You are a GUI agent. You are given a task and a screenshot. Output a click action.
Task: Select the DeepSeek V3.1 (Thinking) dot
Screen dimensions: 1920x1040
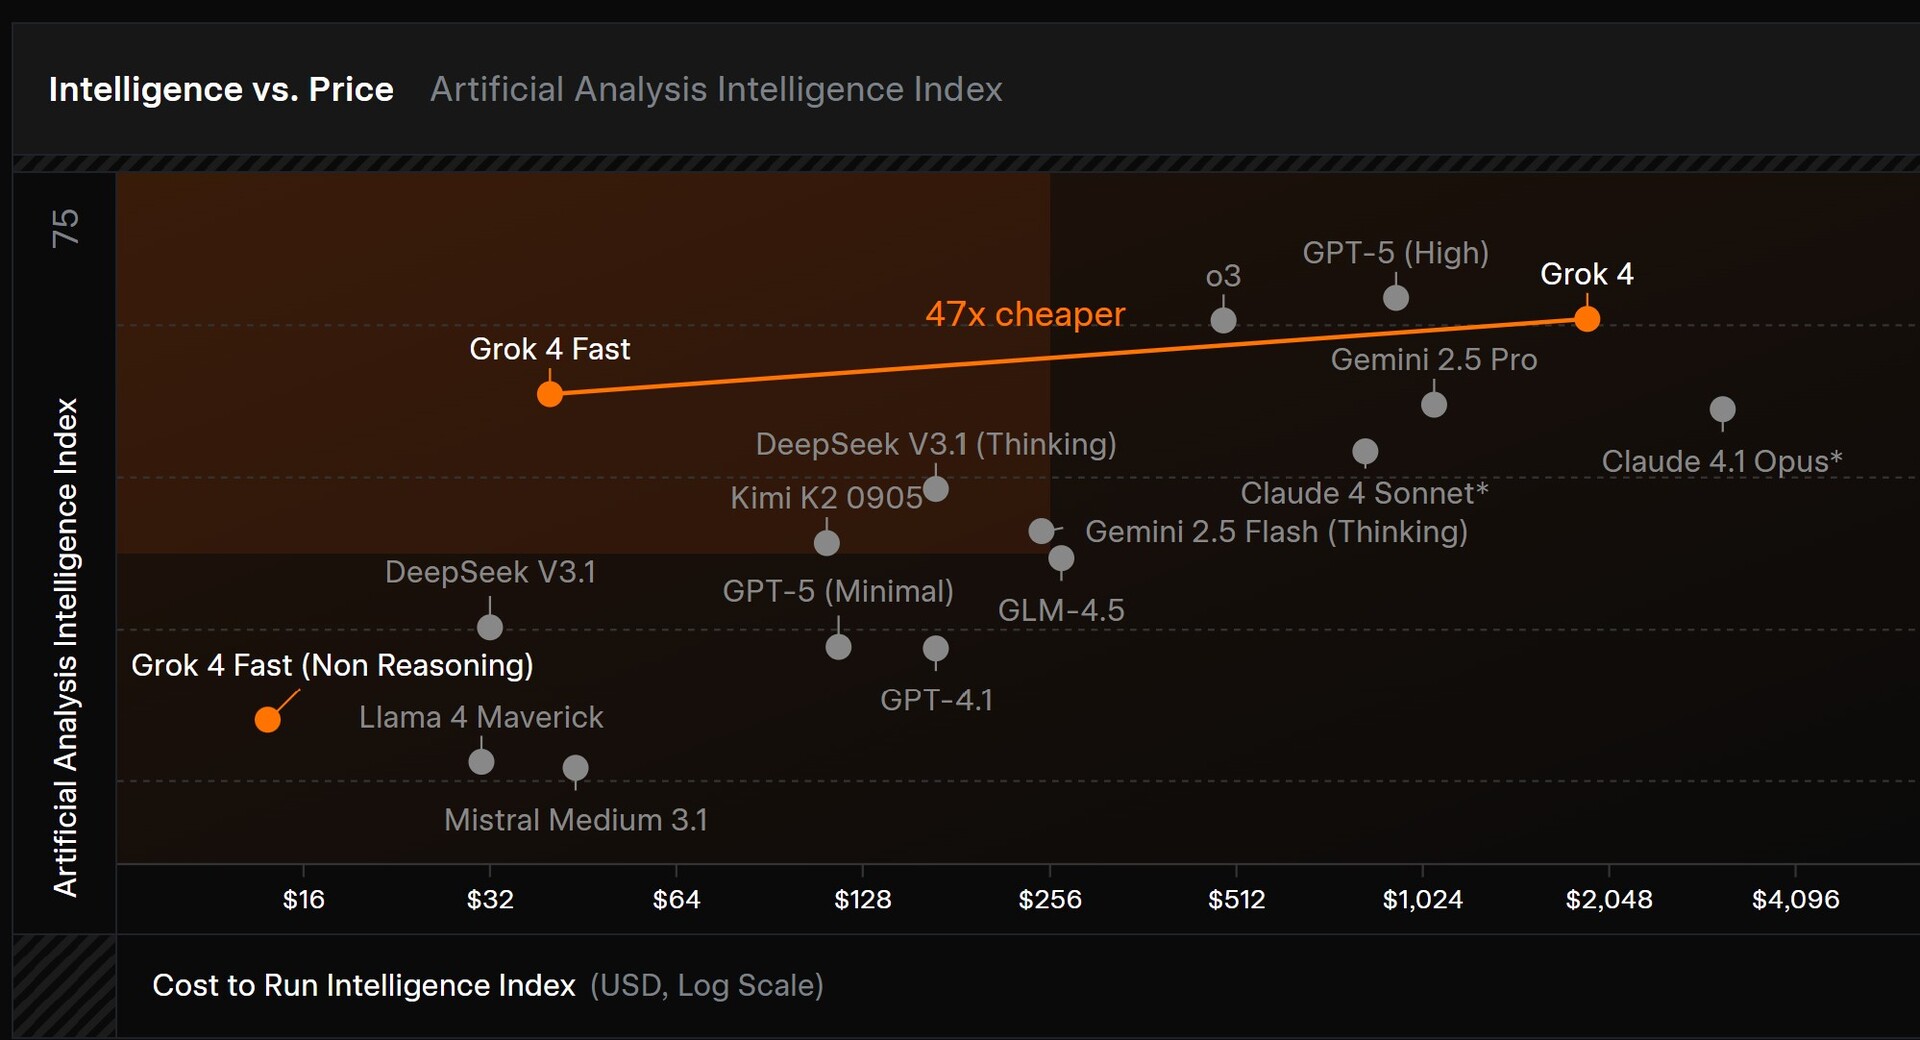click(x=936, y=489)
